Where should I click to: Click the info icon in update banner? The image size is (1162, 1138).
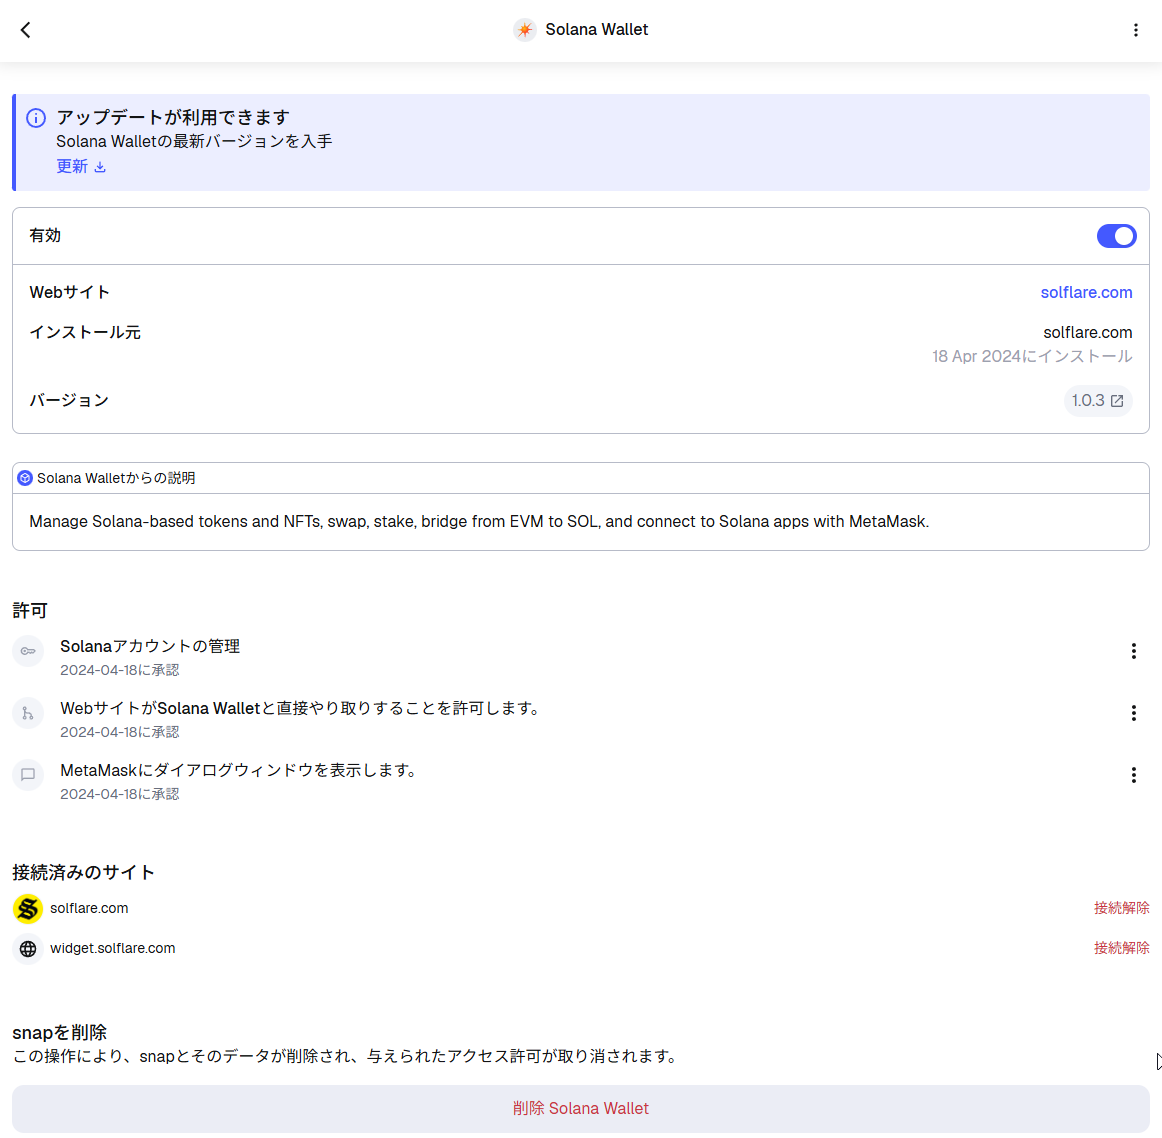coord(36,118)
